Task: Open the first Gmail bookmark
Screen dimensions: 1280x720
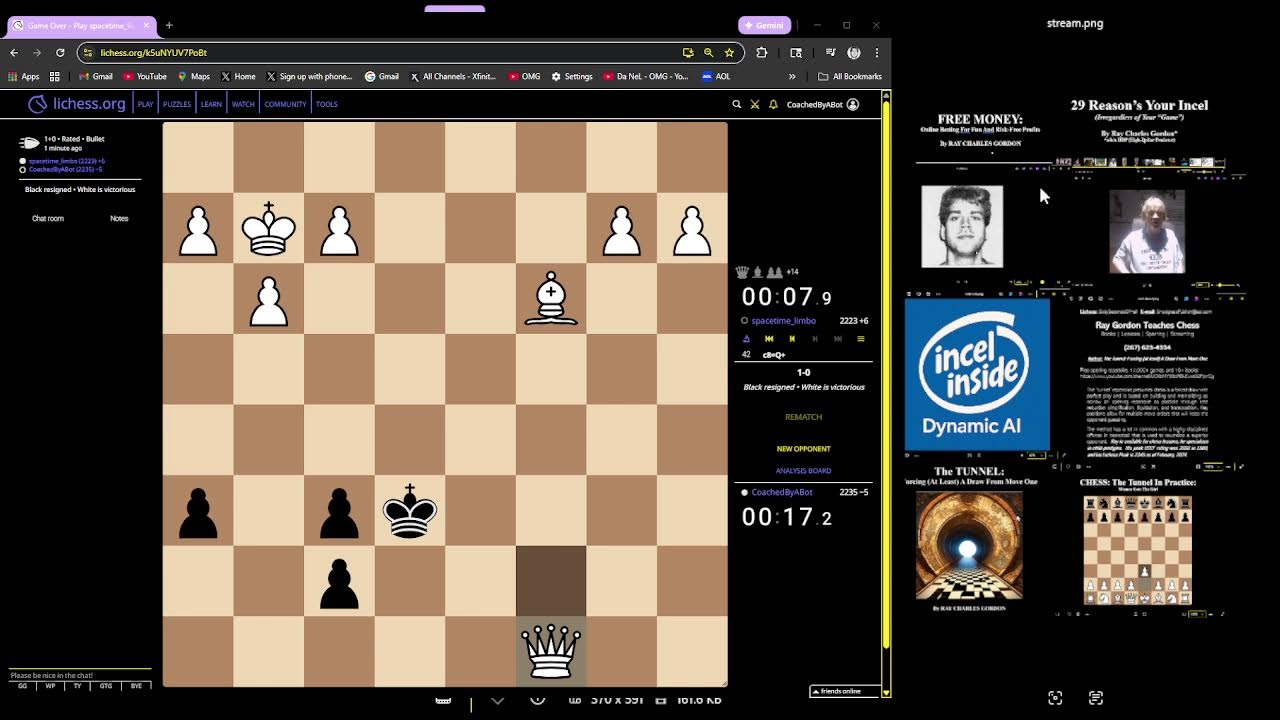Action: tap(96, 76)
